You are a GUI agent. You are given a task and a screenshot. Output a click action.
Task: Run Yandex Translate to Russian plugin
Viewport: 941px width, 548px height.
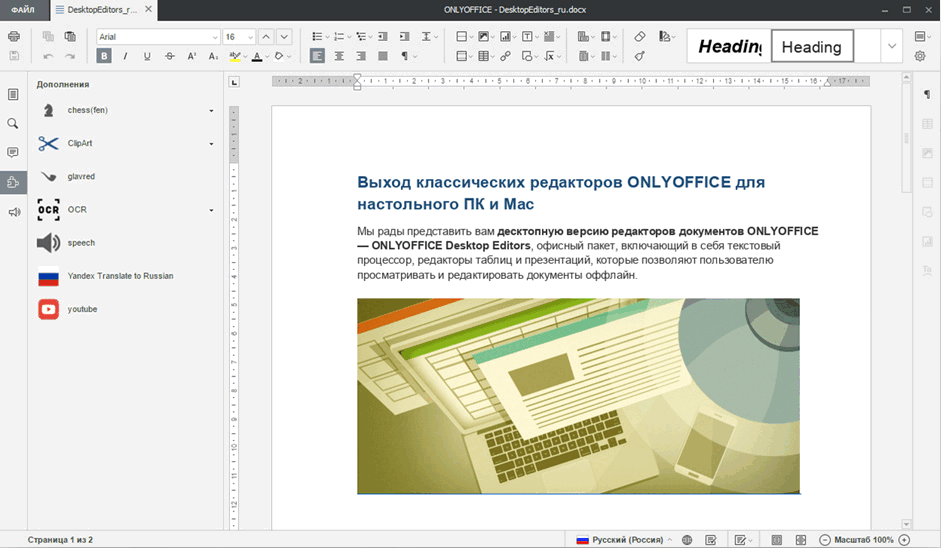pyautogui.click(x=120, y=276)
